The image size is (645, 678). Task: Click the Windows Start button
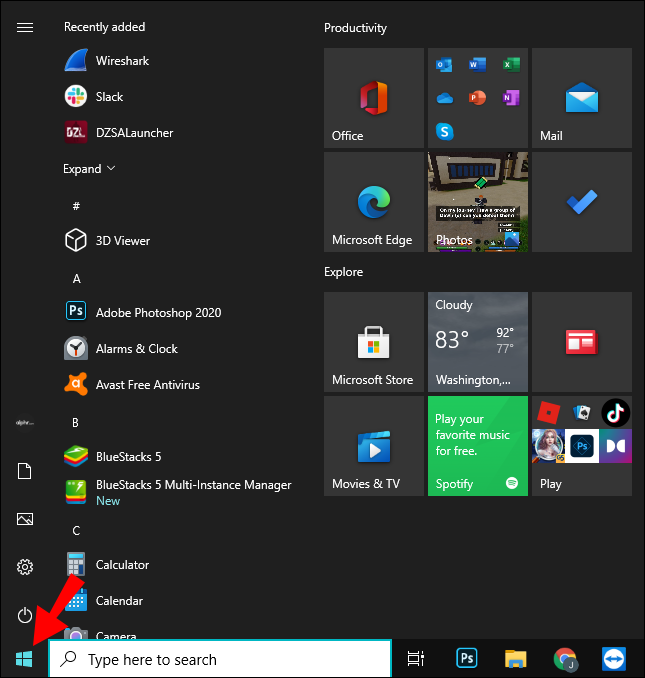24,659
